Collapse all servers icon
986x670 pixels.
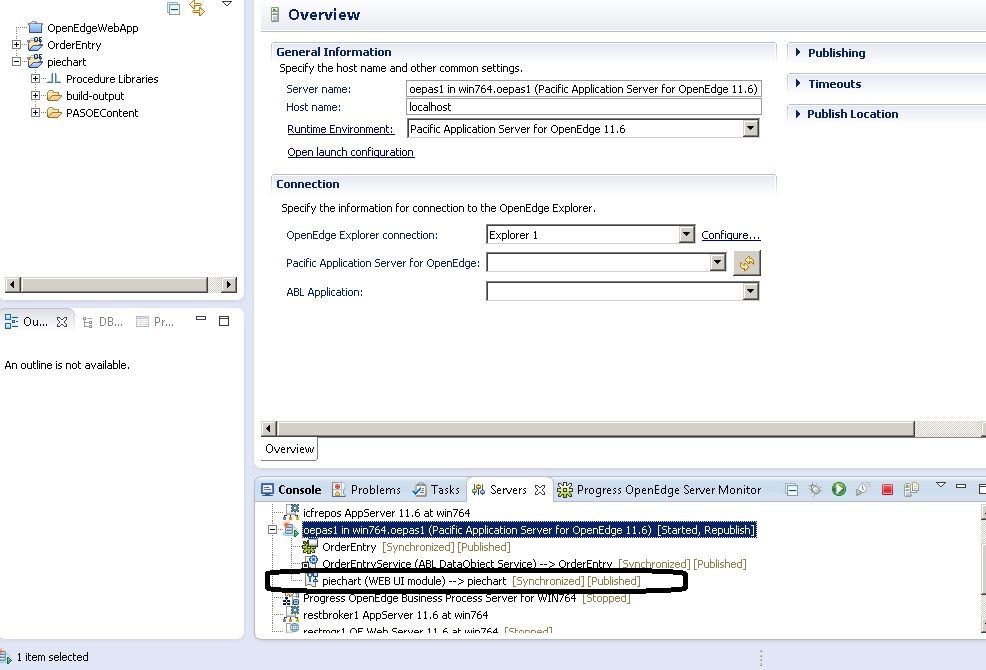click(792, 489)
